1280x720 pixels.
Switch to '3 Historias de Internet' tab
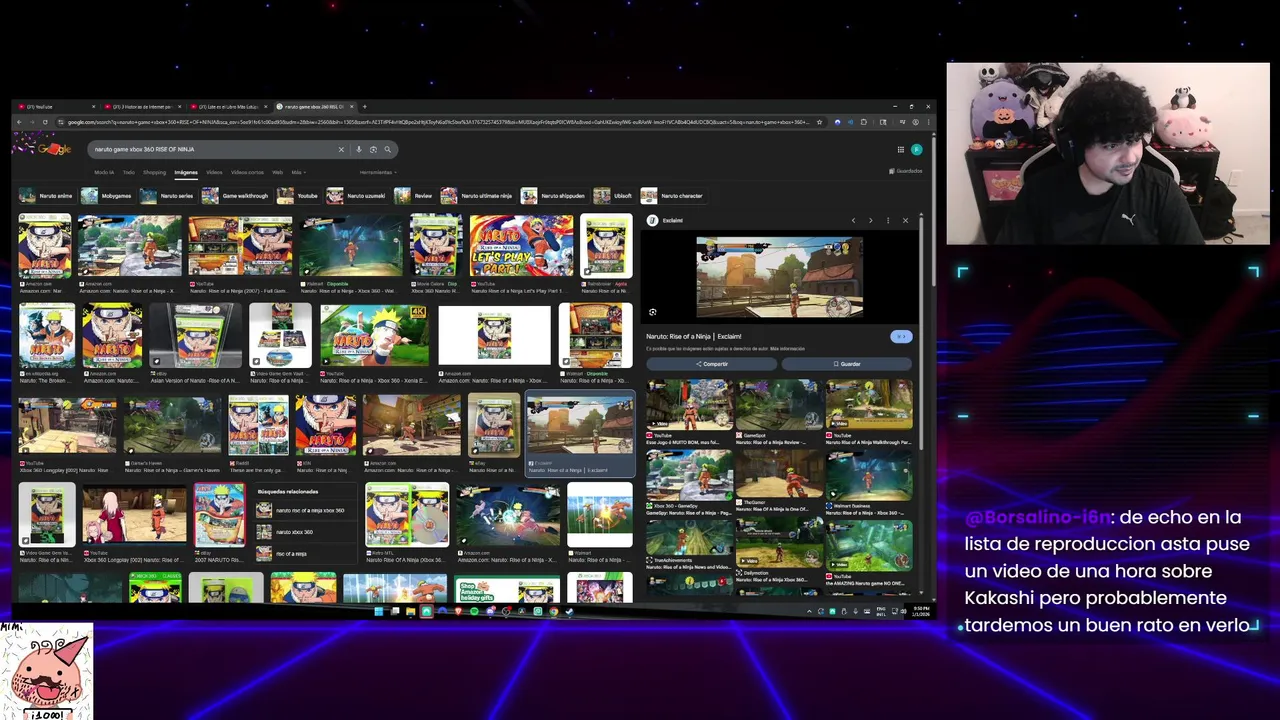[x=142, y=106]
